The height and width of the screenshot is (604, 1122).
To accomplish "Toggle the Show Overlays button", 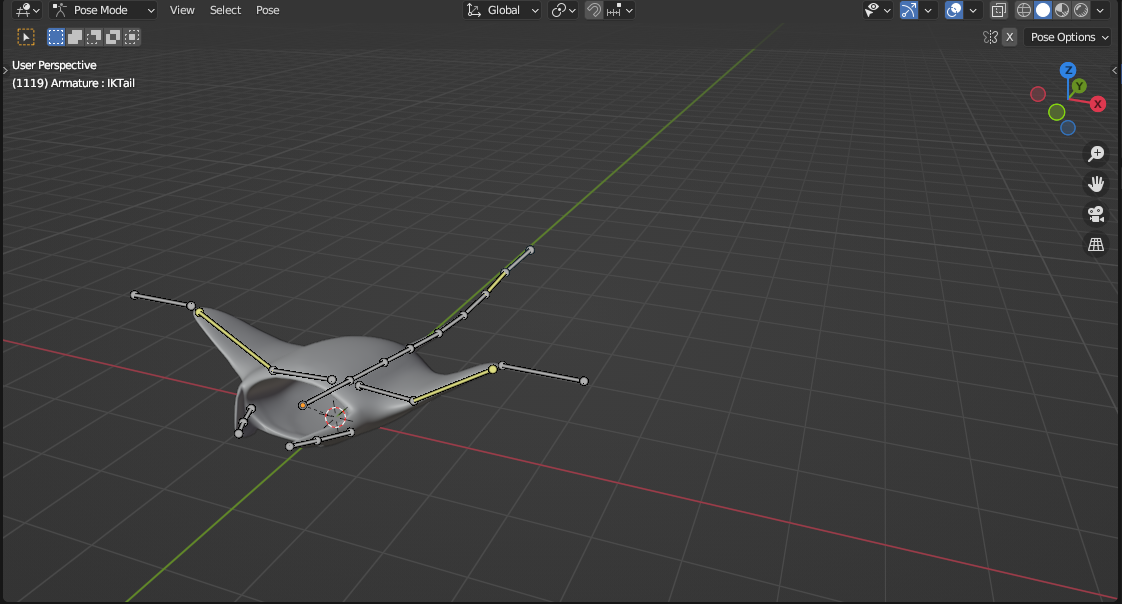I will (x=954, y=10).
